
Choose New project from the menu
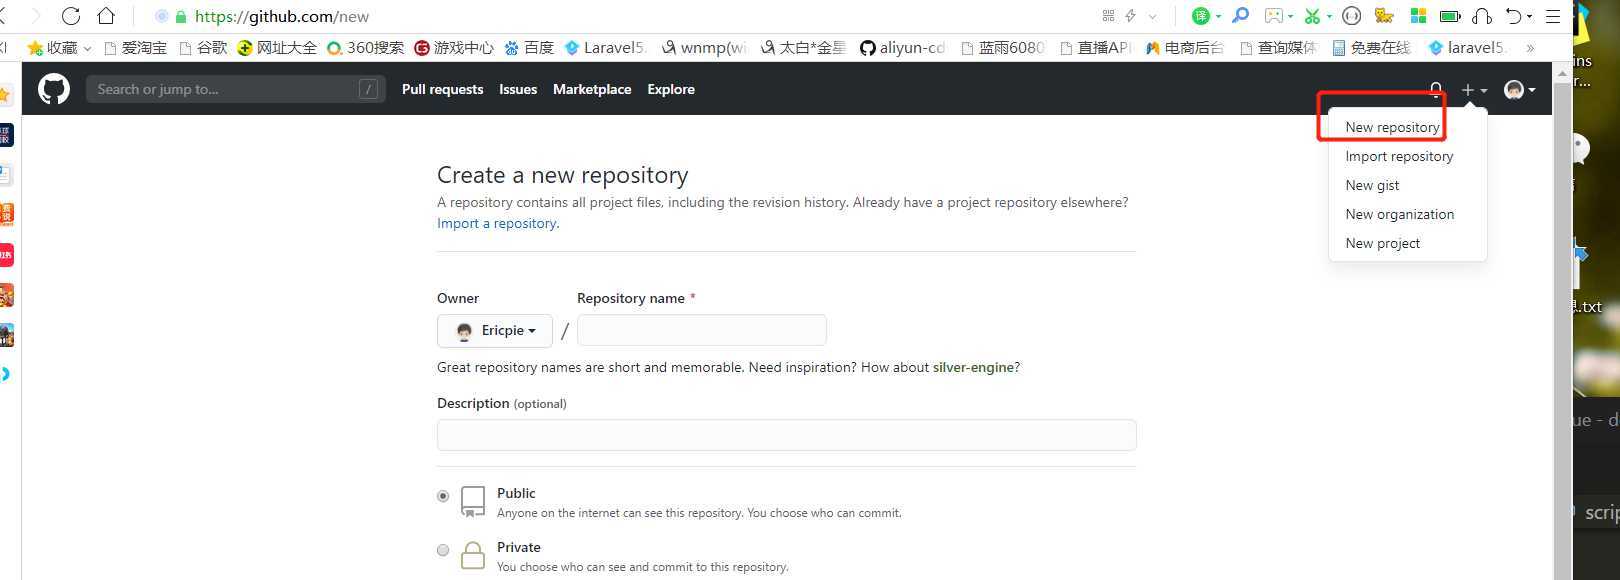1382,243
